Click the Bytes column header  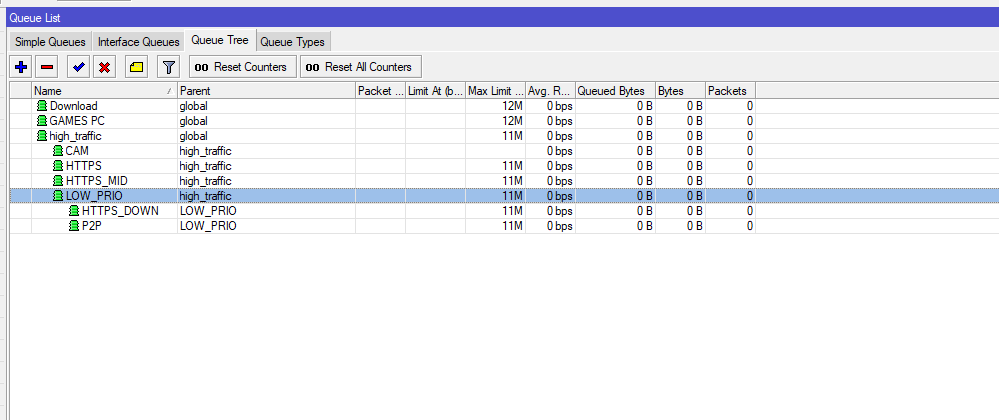tap(680, 91)
